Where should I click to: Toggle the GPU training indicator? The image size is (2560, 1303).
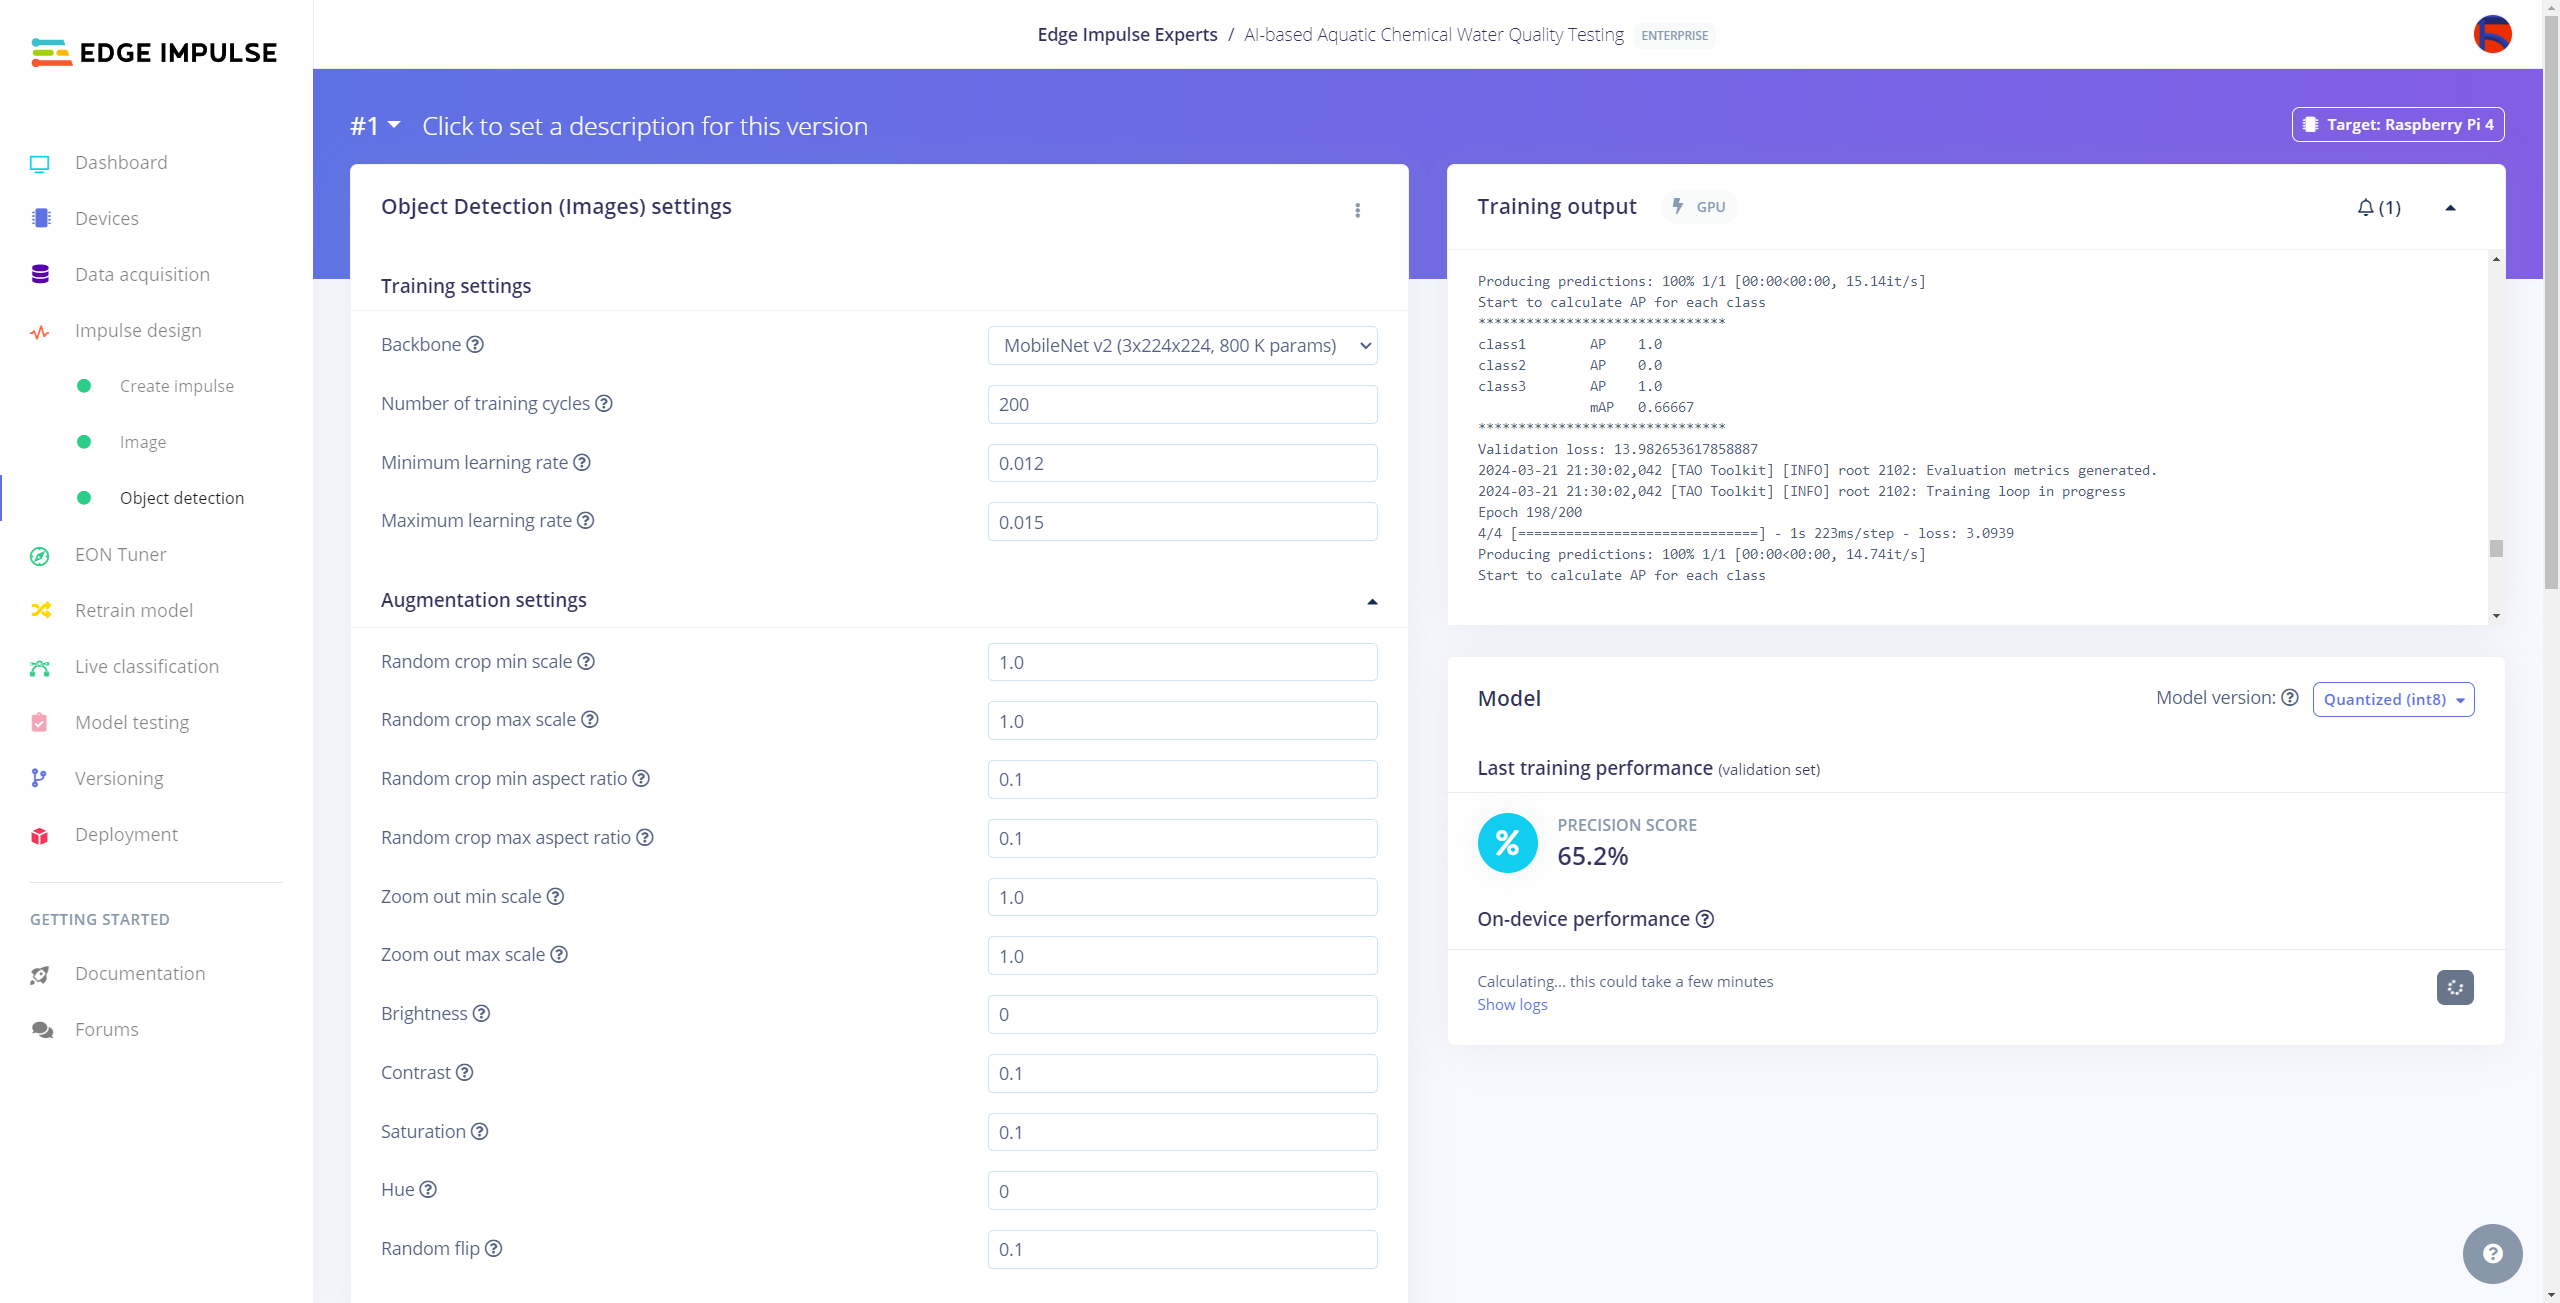pos(1699,206)
